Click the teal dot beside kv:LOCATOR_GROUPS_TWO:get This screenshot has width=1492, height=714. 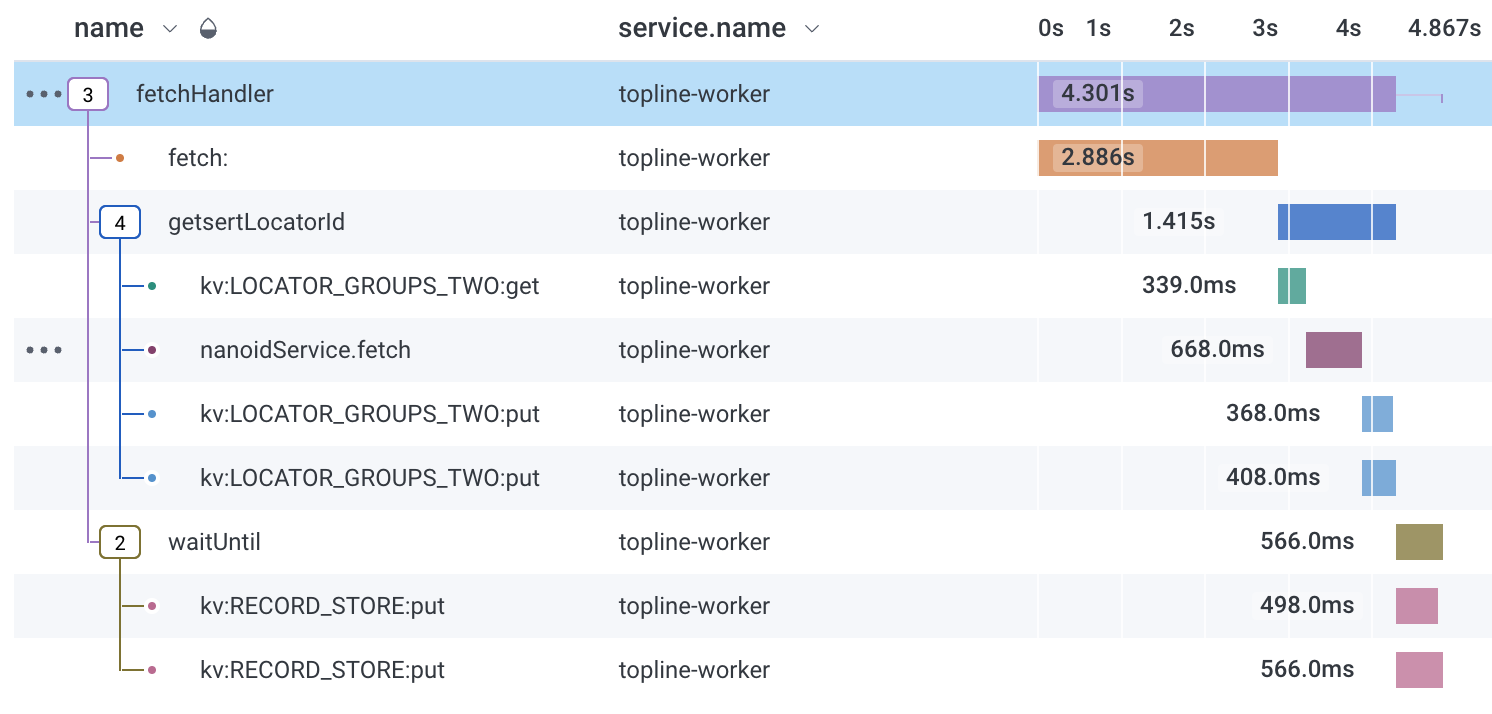tap(152, 287)
